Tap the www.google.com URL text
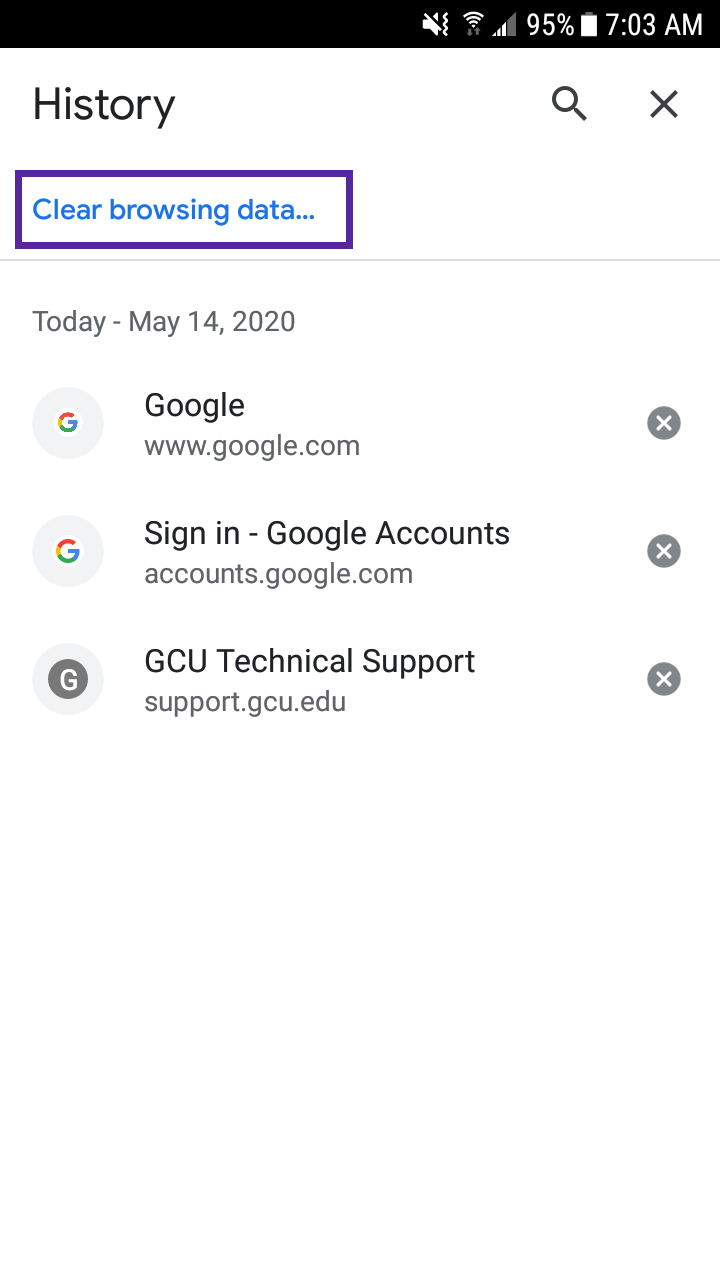This screenshot has height=1280, width=720. (252, 446)
